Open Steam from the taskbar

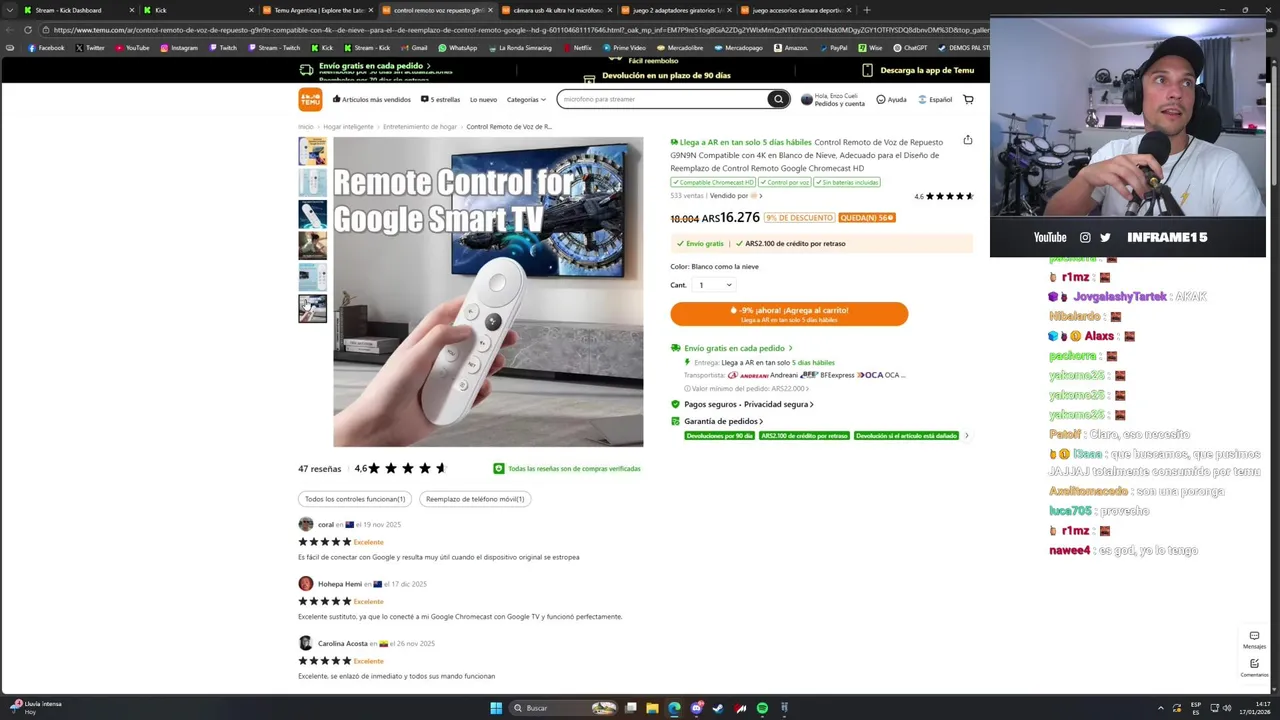pos(718,708)
